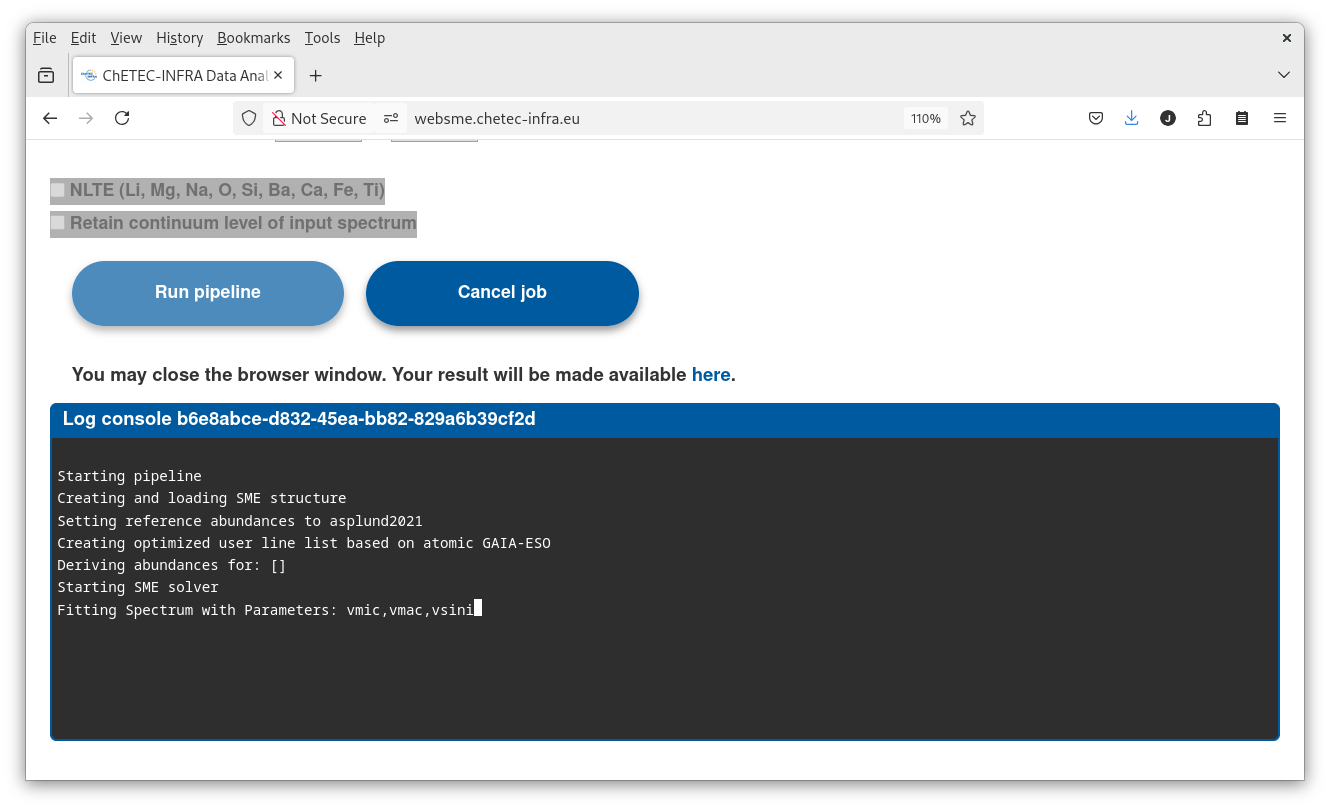1330x809 pixels.
Task: Enable the NLTE checkbox
Action: click(x=58, y=190)
